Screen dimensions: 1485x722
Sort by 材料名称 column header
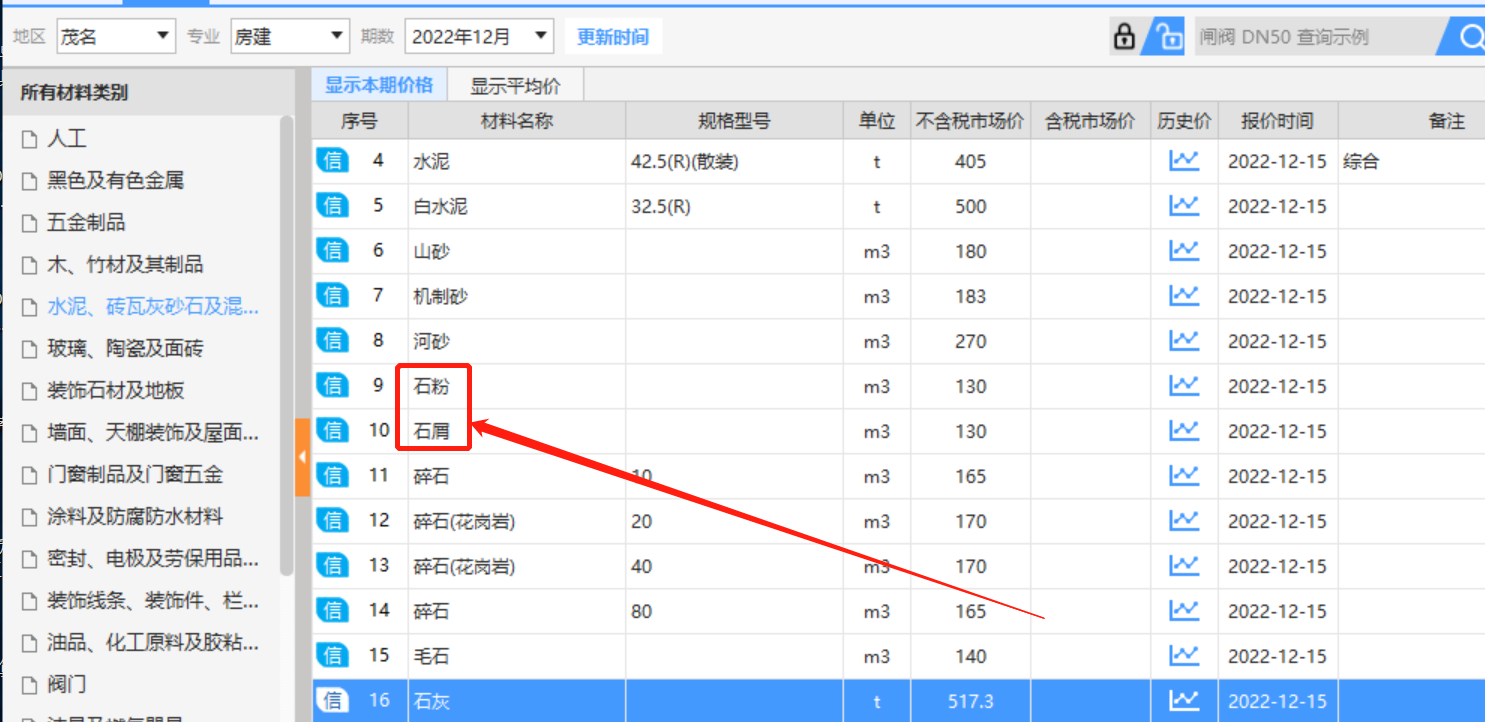(x=517, y=121)
